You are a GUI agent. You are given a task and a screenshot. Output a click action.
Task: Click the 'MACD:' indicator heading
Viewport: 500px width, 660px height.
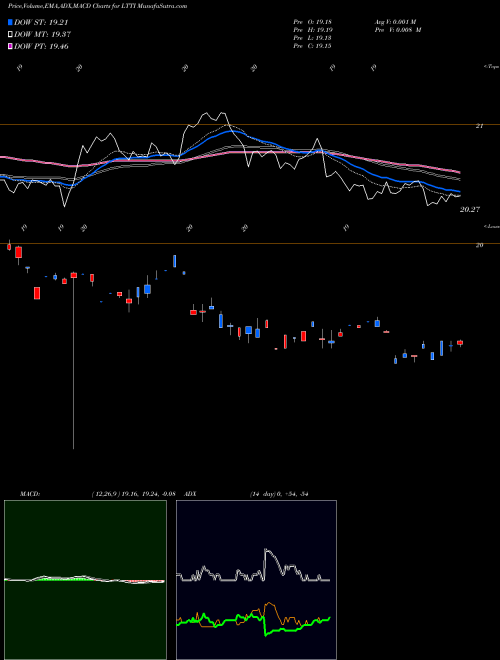(30, 494)
